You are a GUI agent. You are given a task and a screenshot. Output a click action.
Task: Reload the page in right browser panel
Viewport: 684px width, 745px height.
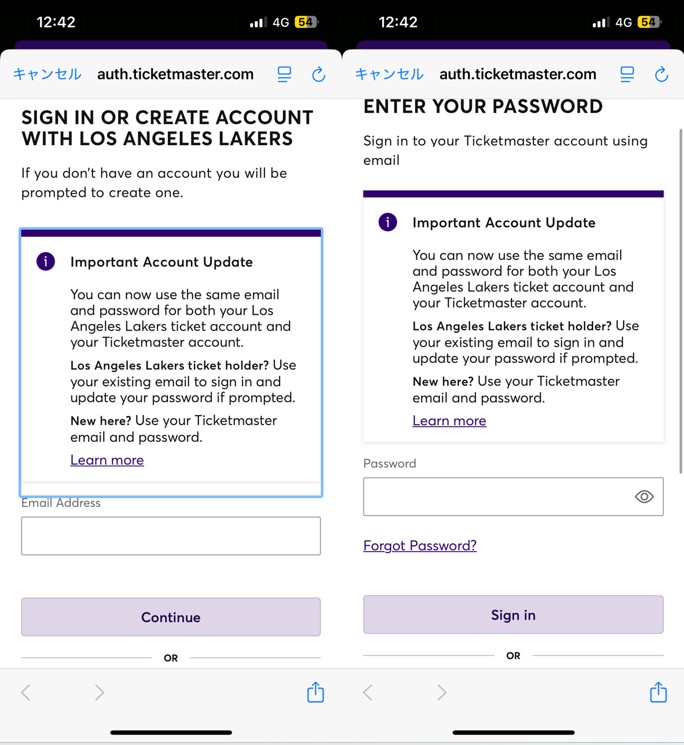(x=661, y=74)
